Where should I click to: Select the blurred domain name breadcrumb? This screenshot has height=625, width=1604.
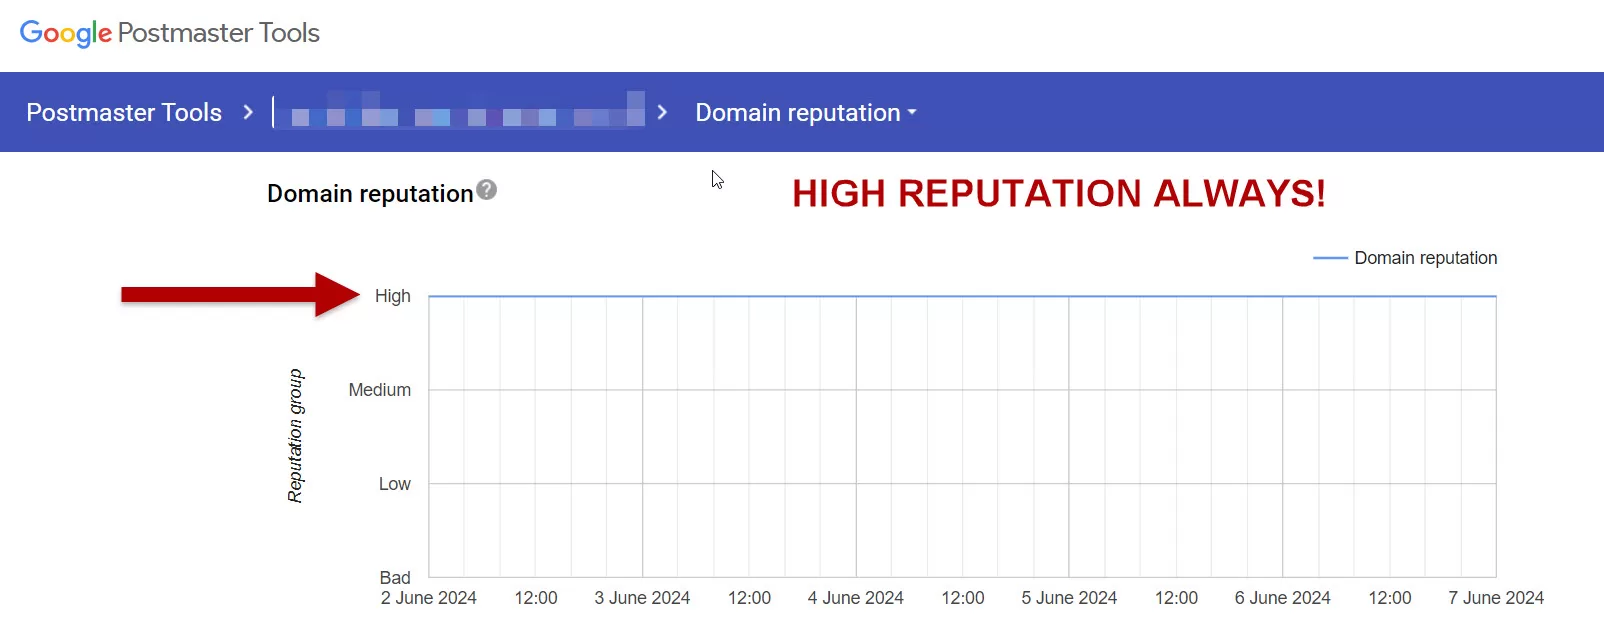point(466,113)
